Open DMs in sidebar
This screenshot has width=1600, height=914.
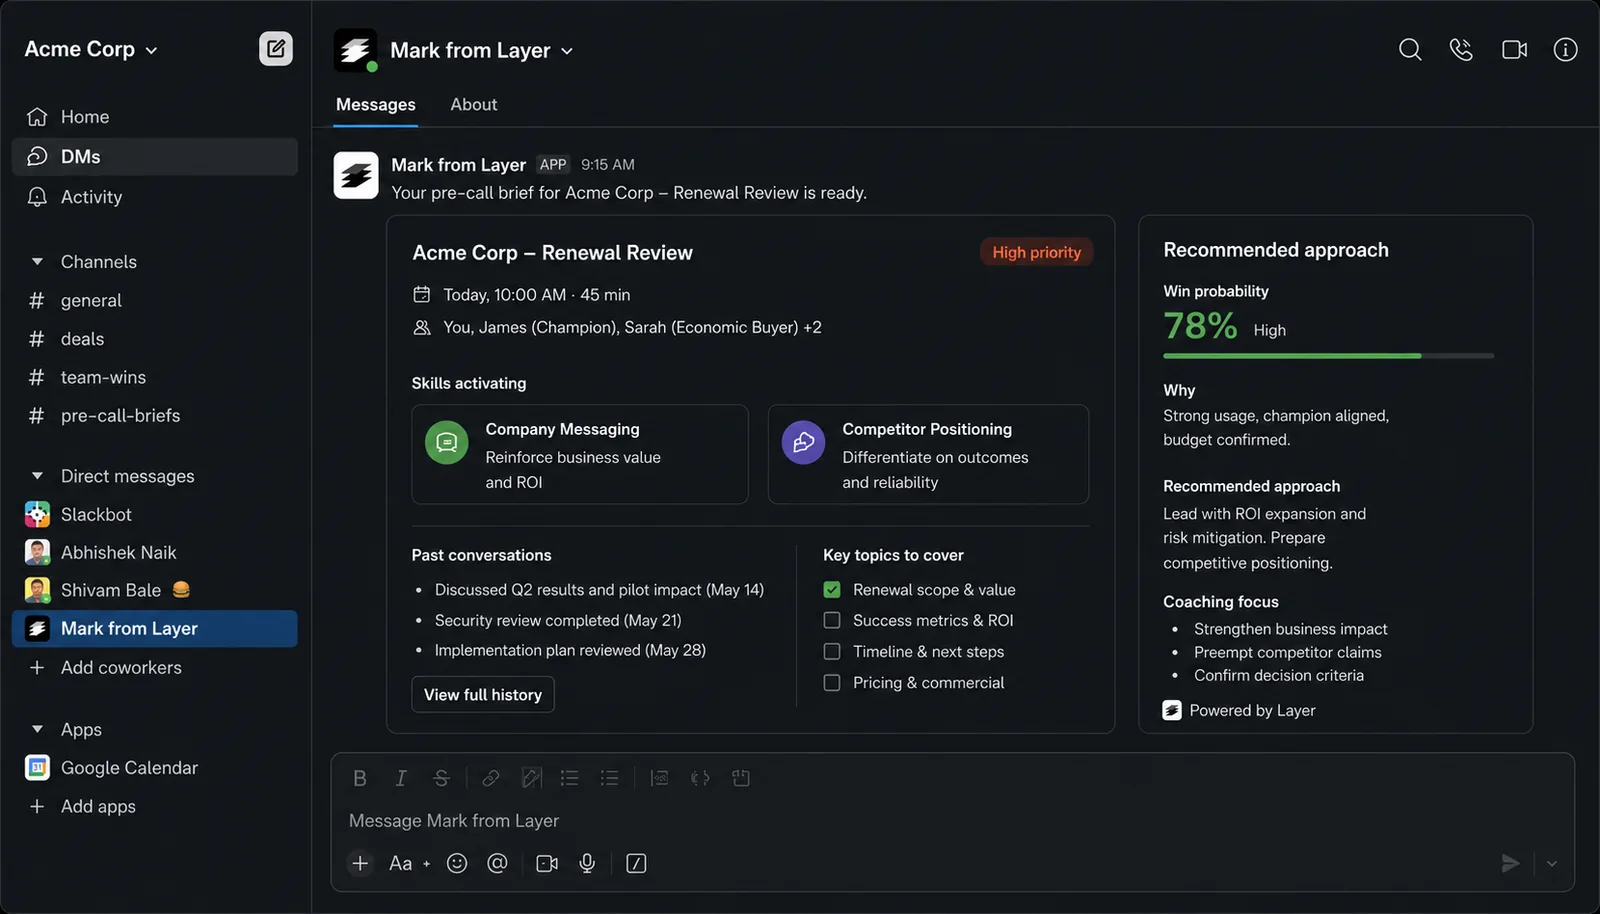click(155, 157)
